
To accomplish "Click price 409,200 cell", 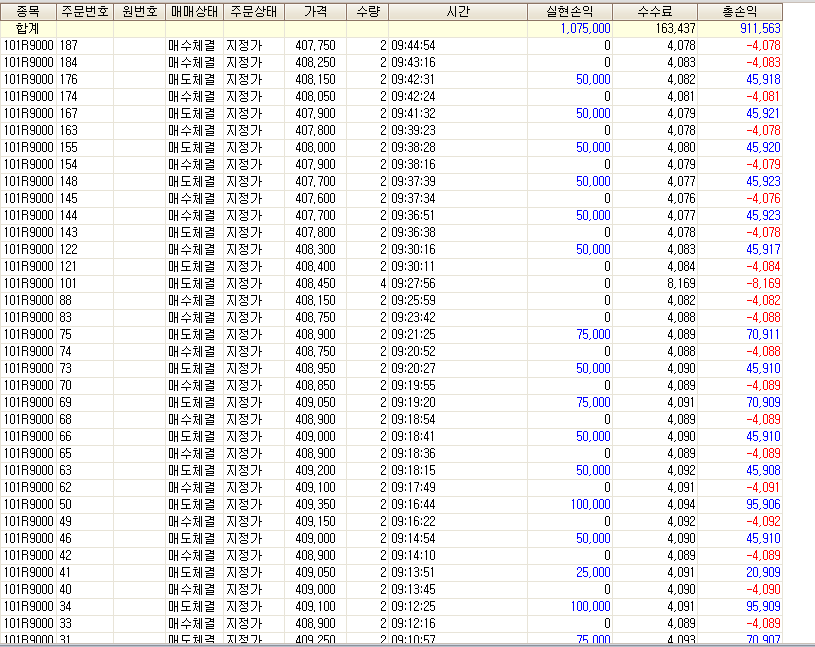I will [316, 471].
